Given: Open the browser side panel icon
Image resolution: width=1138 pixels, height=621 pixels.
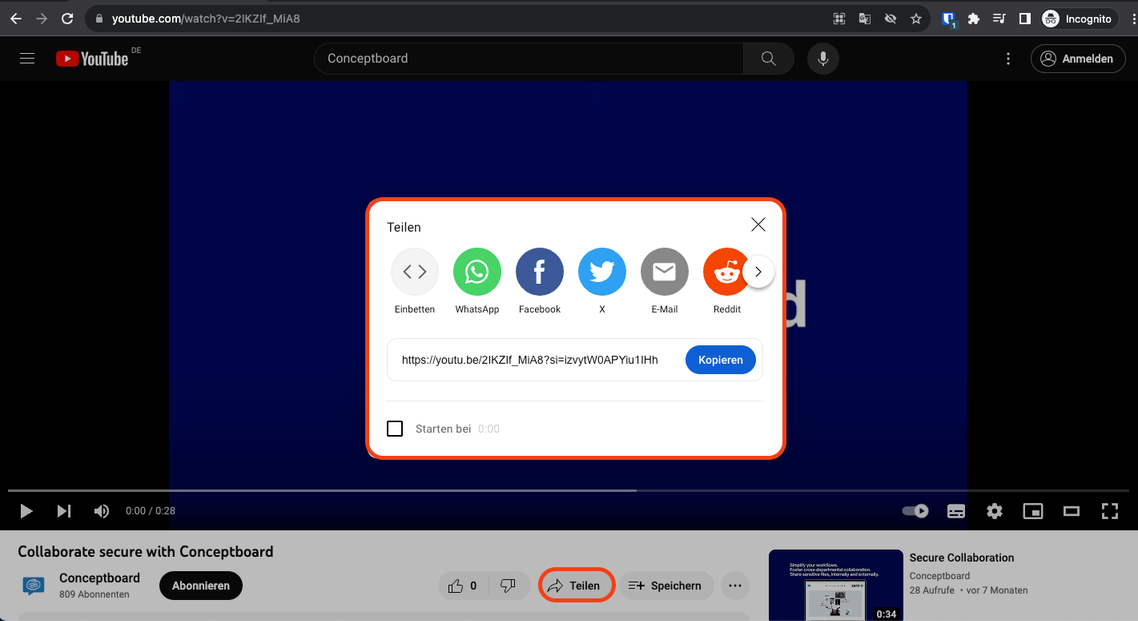Looking at the screenshot, I should click(x=1025, y=19).
